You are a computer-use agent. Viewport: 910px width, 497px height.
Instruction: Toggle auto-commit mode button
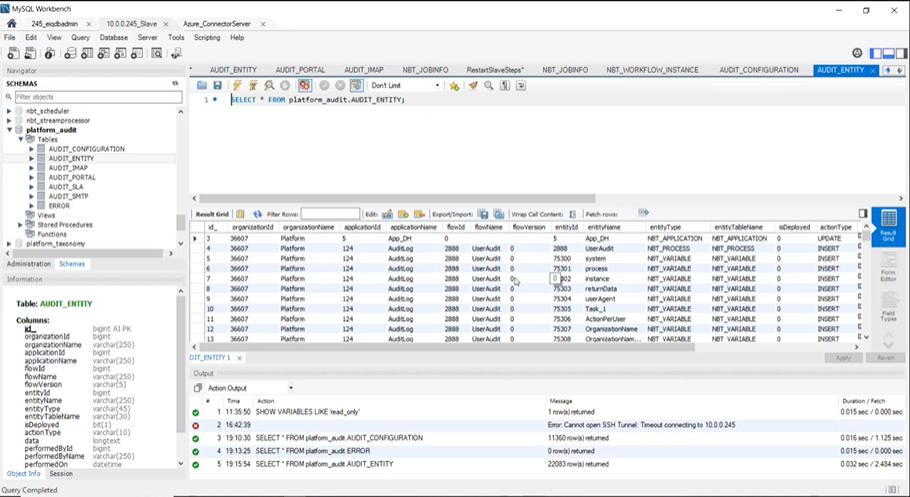(x=356, y=85)
